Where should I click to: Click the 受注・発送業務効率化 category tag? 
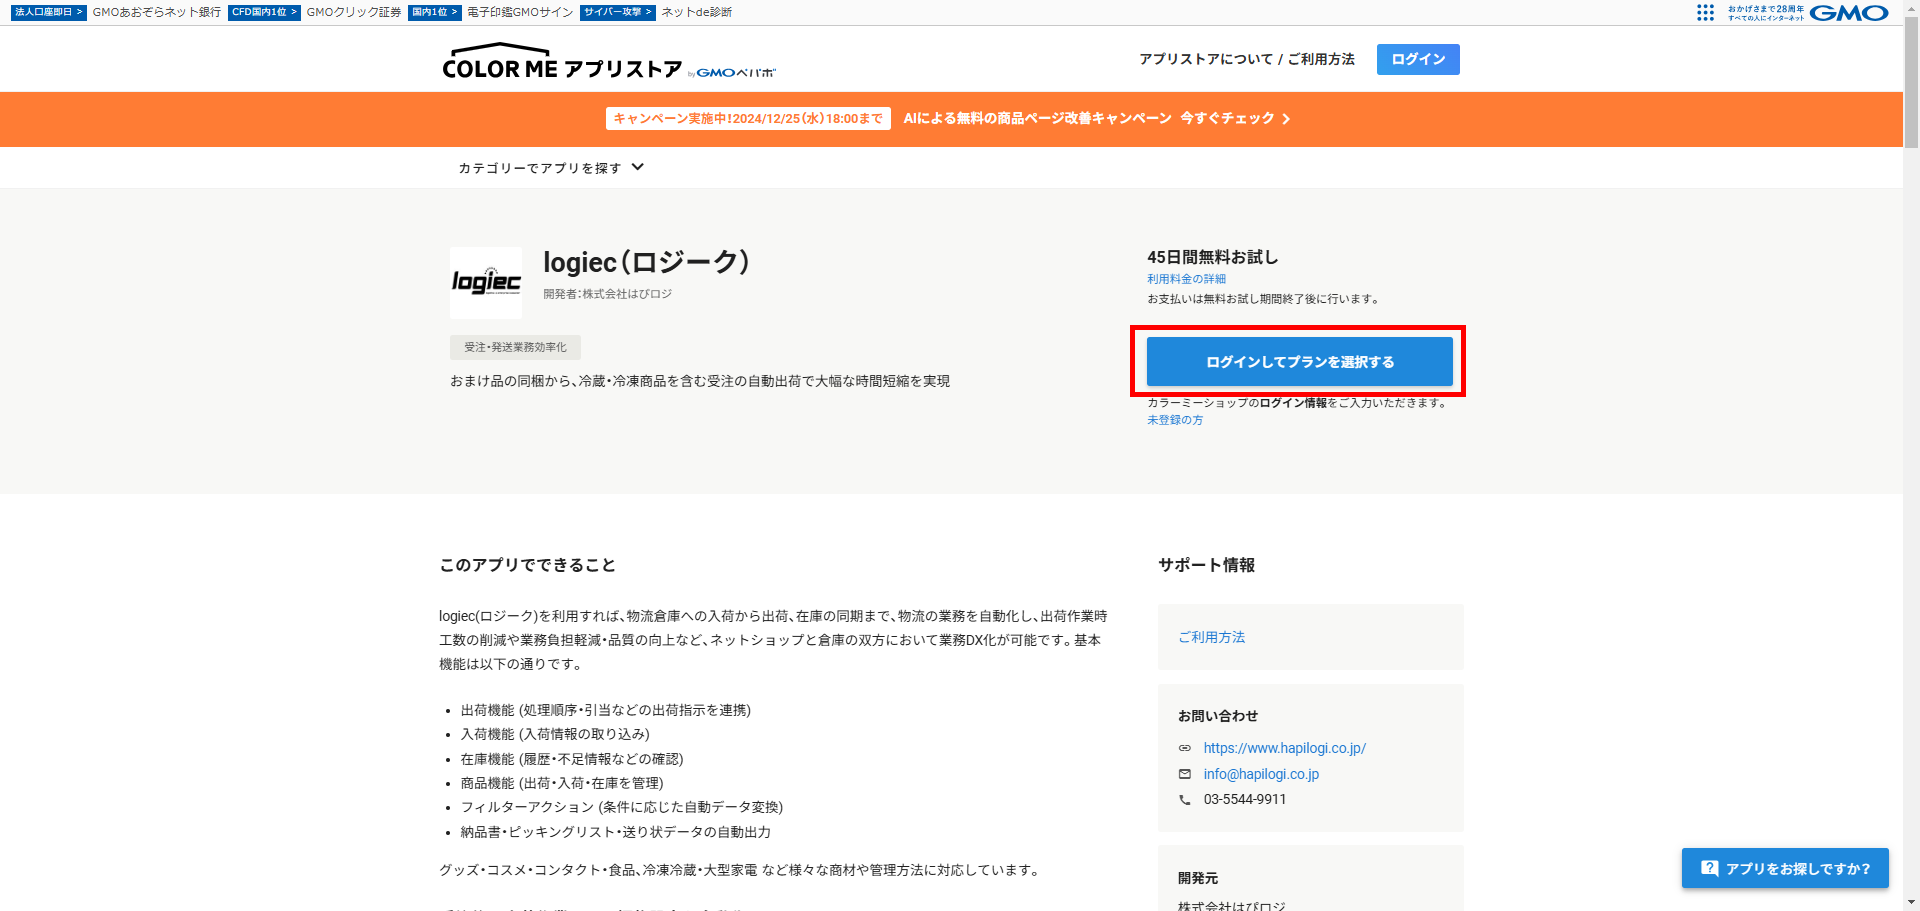515,347
